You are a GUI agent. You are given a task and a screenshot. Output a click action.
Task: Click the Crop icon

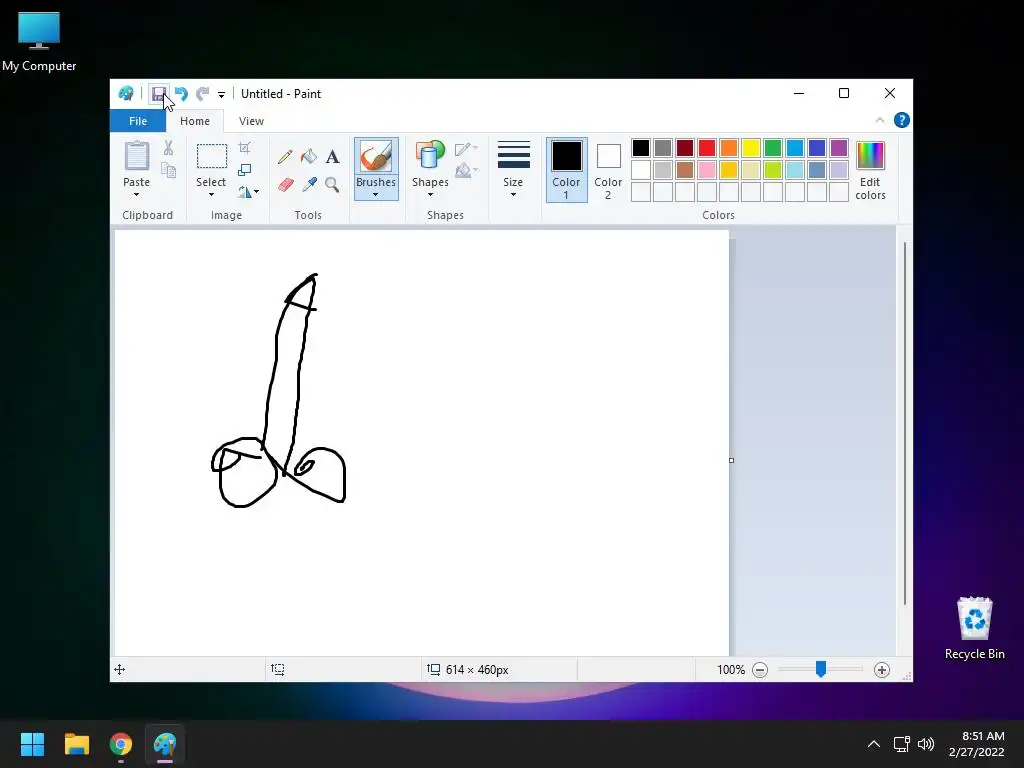click(245, 148)
